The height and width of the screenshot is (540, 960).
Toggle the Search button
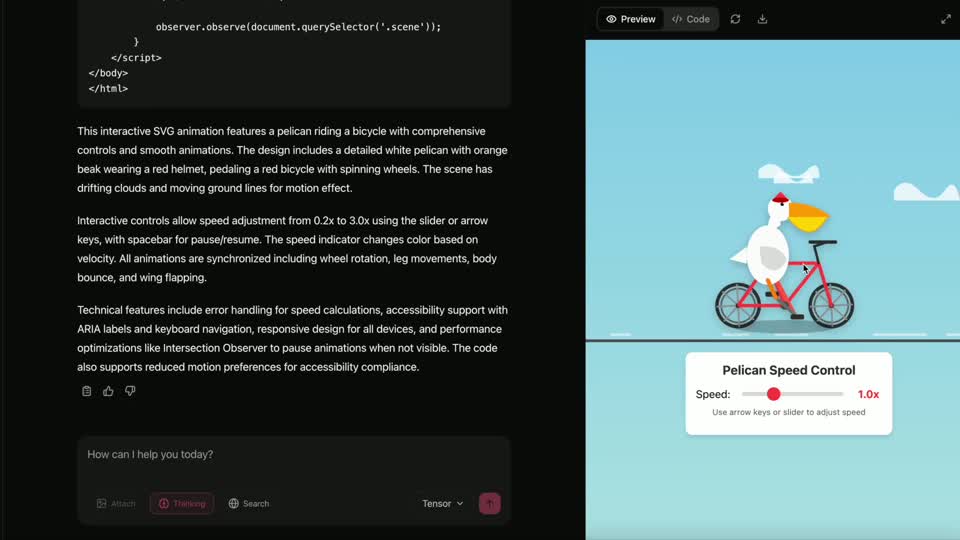249,503
